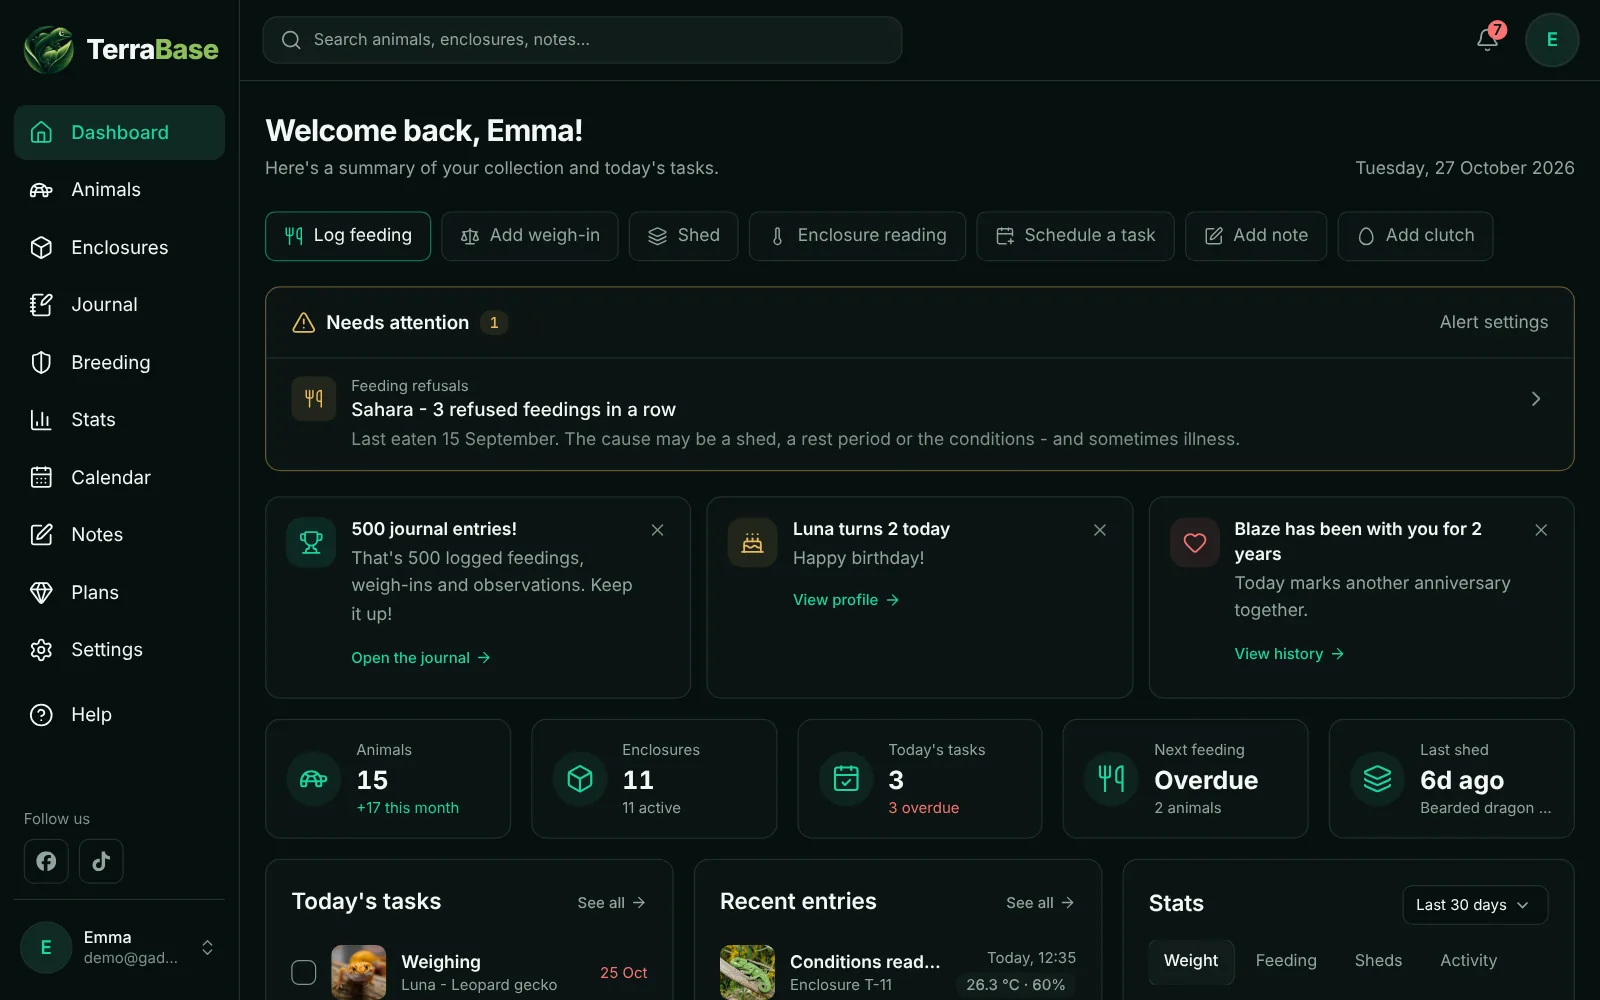Click the Today's tasks calendar-check icon
The image size is (1600, 1000).
[x=846, y=778]
